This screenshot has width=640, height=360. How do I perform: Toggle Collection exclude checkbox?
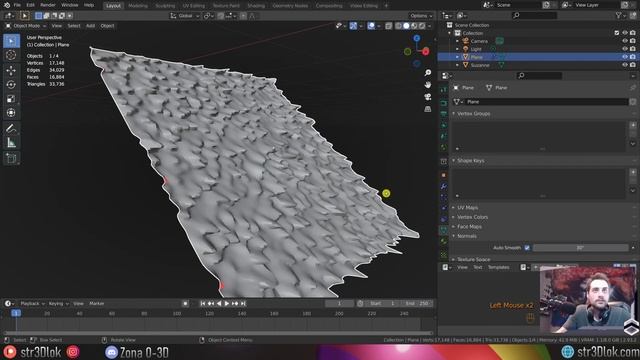point(617,33)
